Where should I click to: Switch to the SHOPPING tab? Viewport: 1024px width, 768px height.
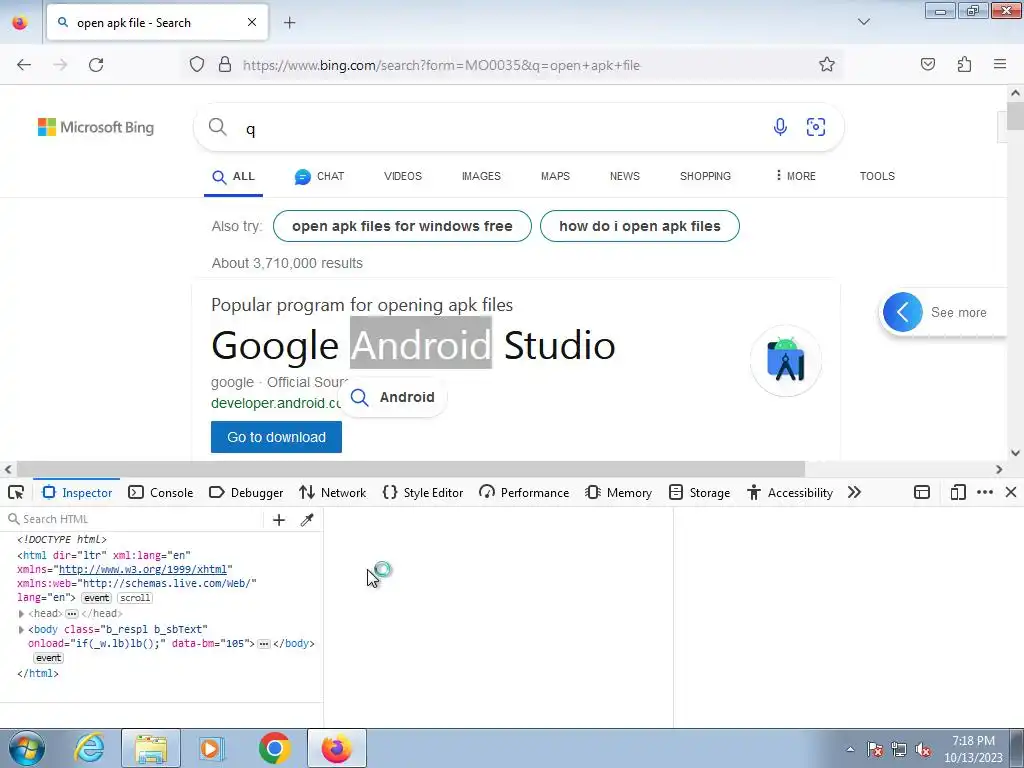(705, 176)
